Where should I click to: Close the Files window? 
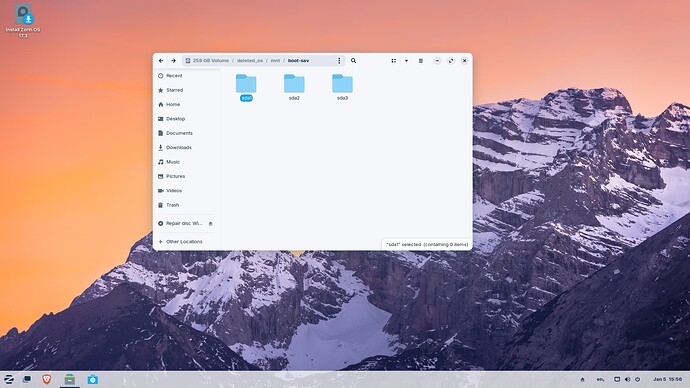coord(464,61)
